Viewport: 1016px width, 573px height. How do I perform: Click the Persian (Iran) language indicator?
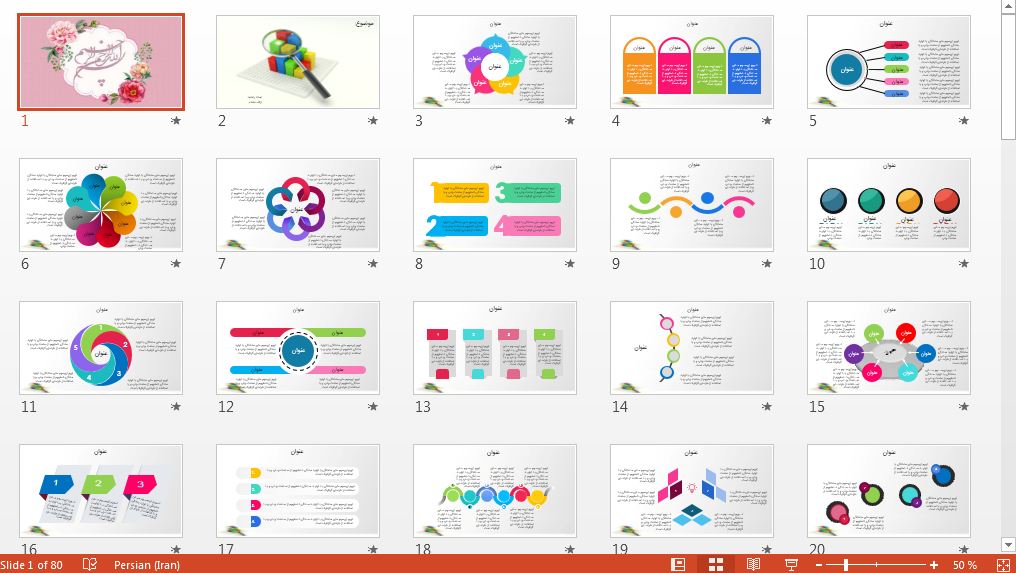click(147, 565)
